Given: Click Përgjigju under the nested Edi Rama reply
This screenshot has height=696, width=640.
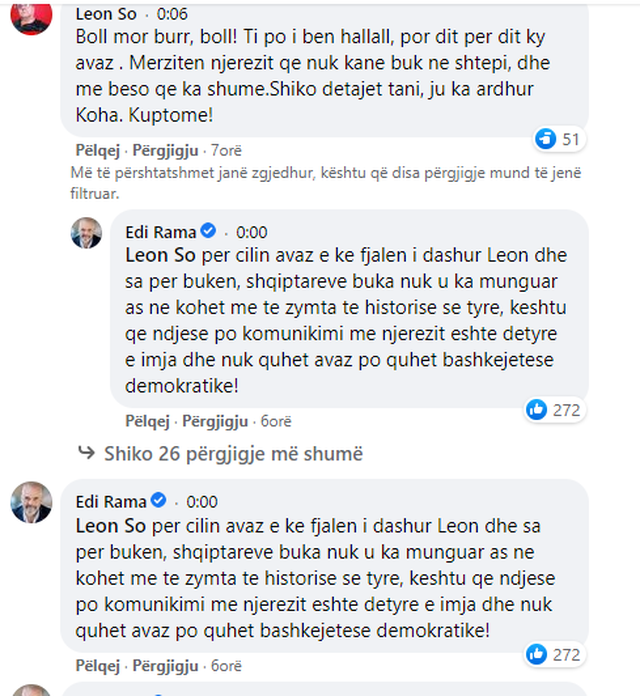Looking at the screenshot, I should [x=215, y=420].
